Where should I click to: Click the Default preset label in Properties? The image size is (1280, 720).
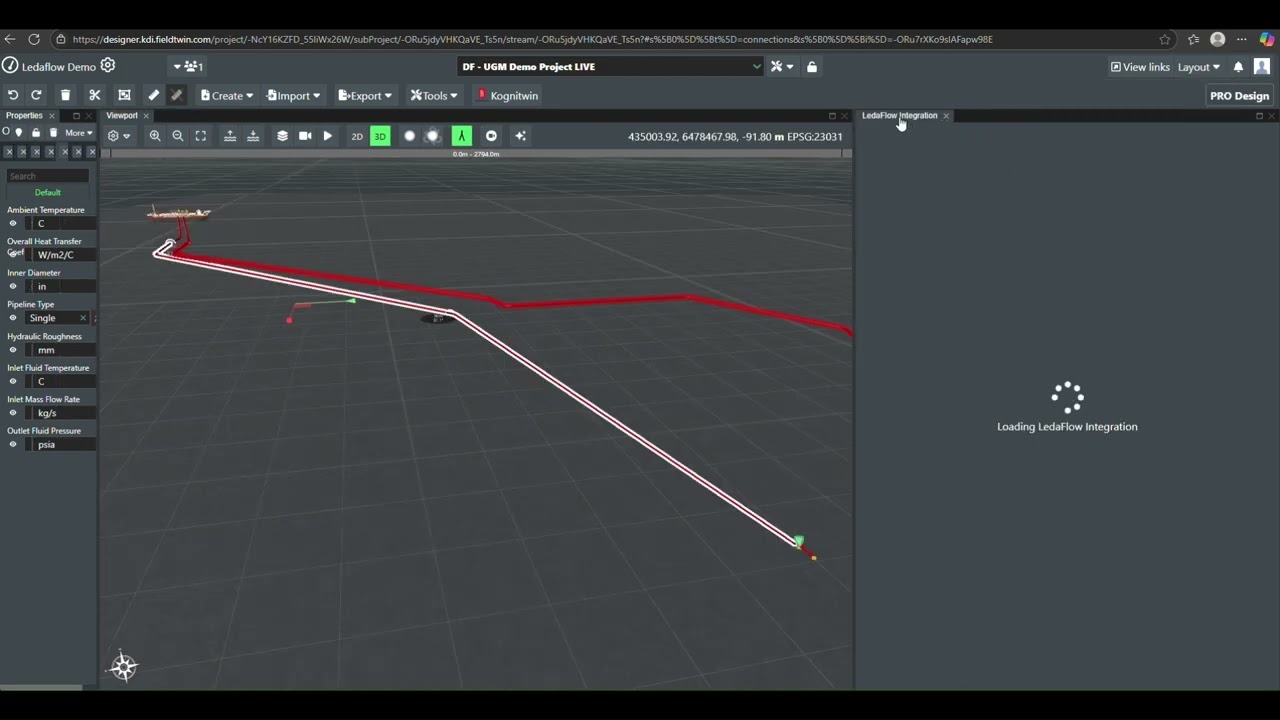(x=48, y=192)
